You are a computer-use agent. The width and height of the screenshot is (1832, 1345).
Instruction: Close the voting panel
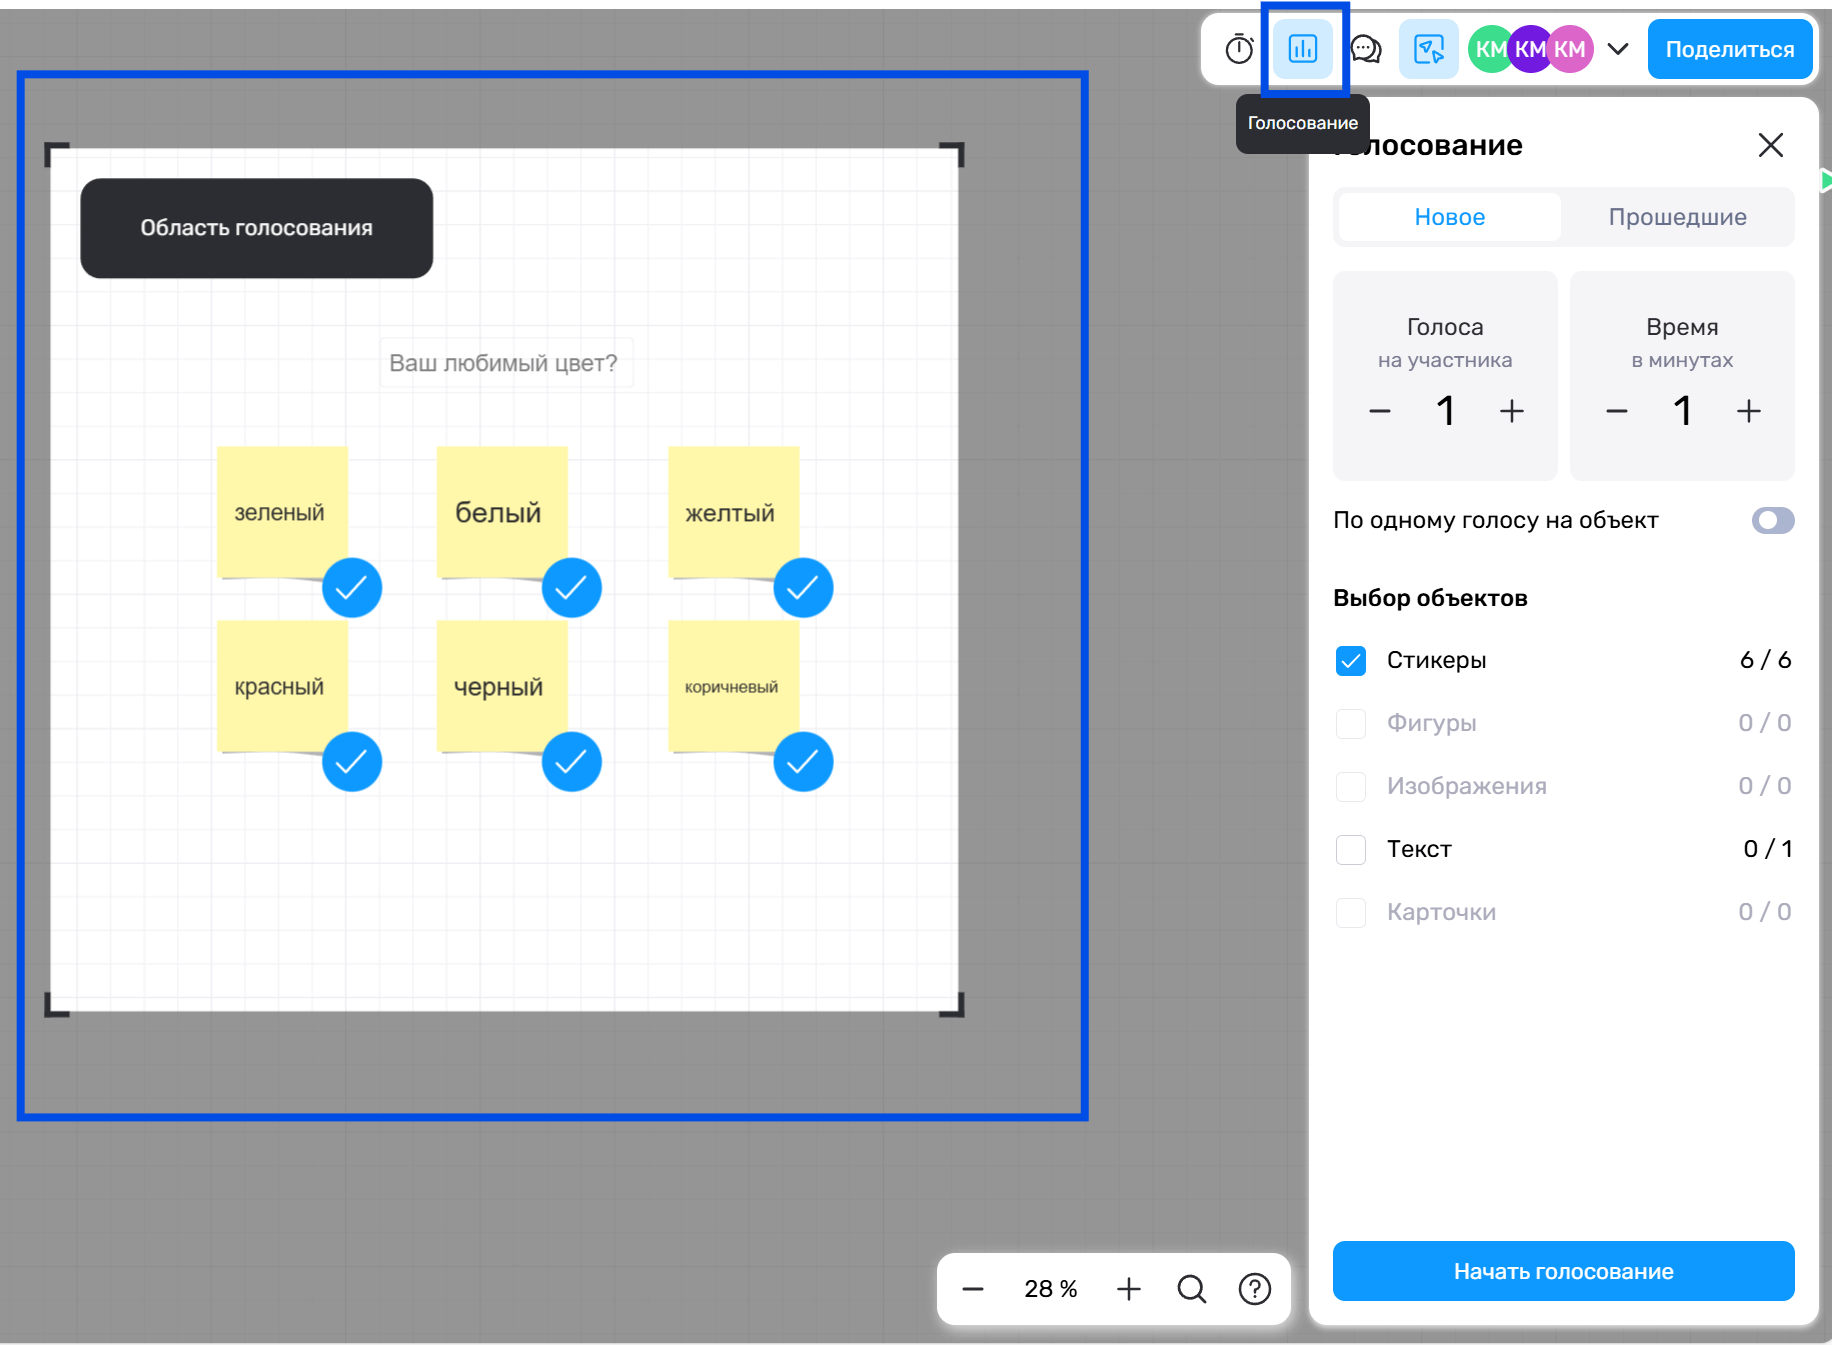click(1770, 145)
